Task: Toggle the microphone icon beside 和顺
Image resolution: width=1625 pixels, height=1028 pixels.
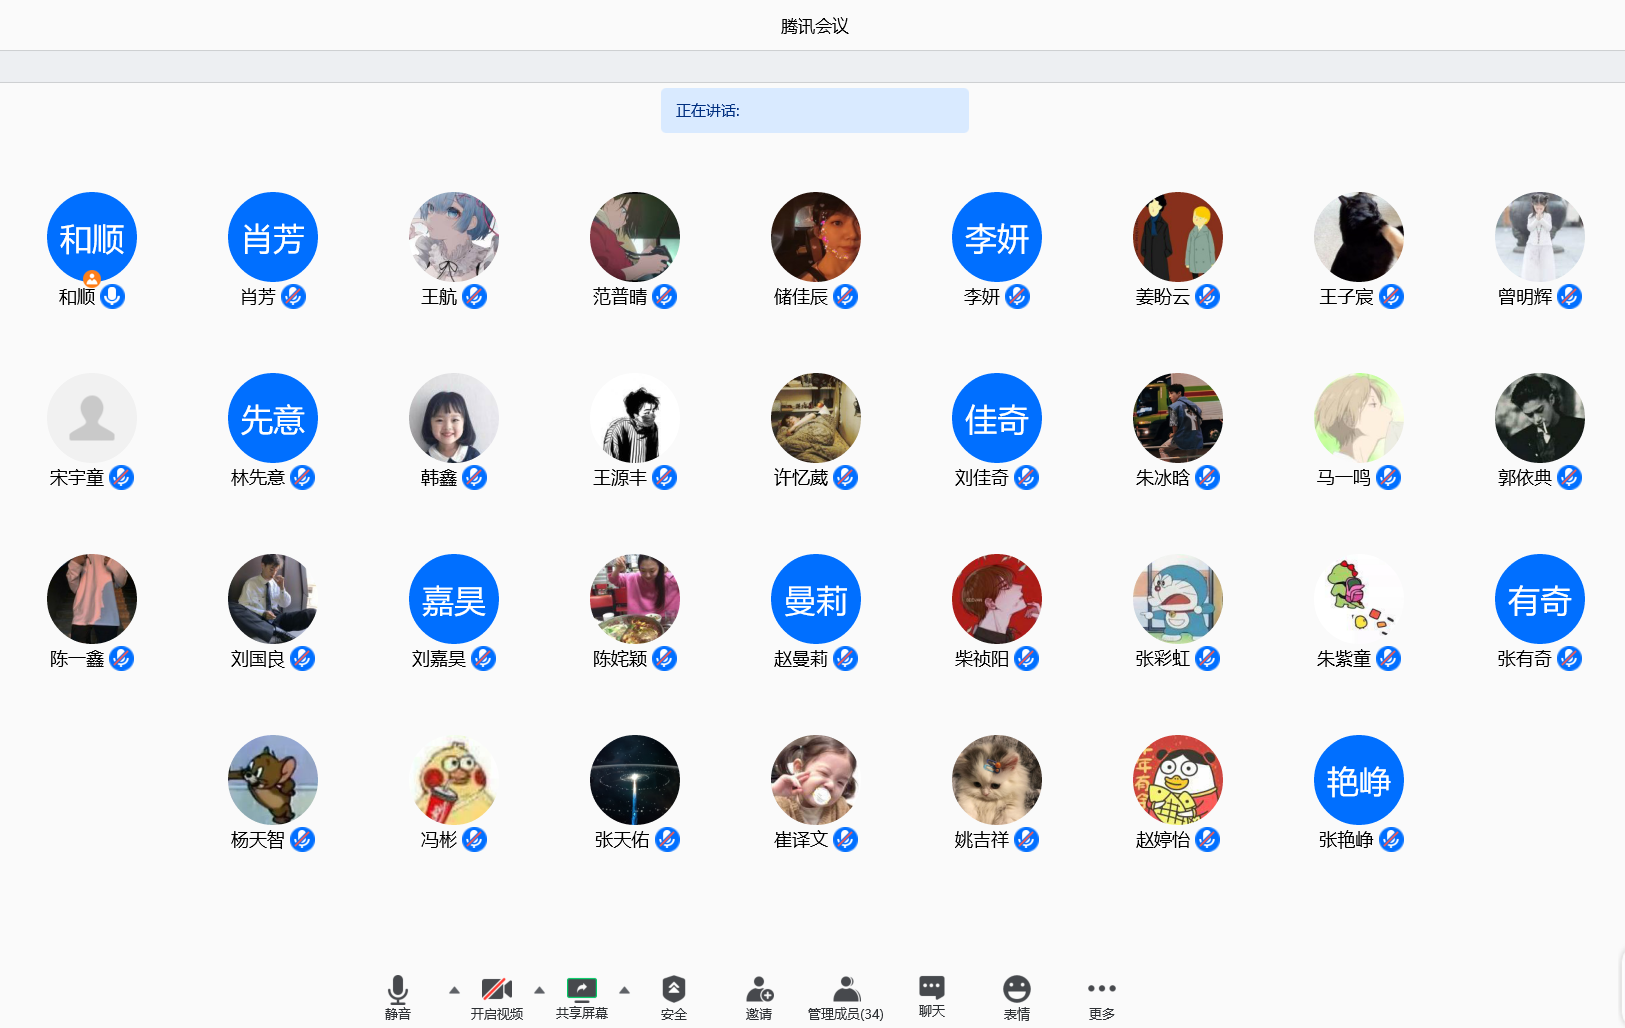Action: click(113, 297)
